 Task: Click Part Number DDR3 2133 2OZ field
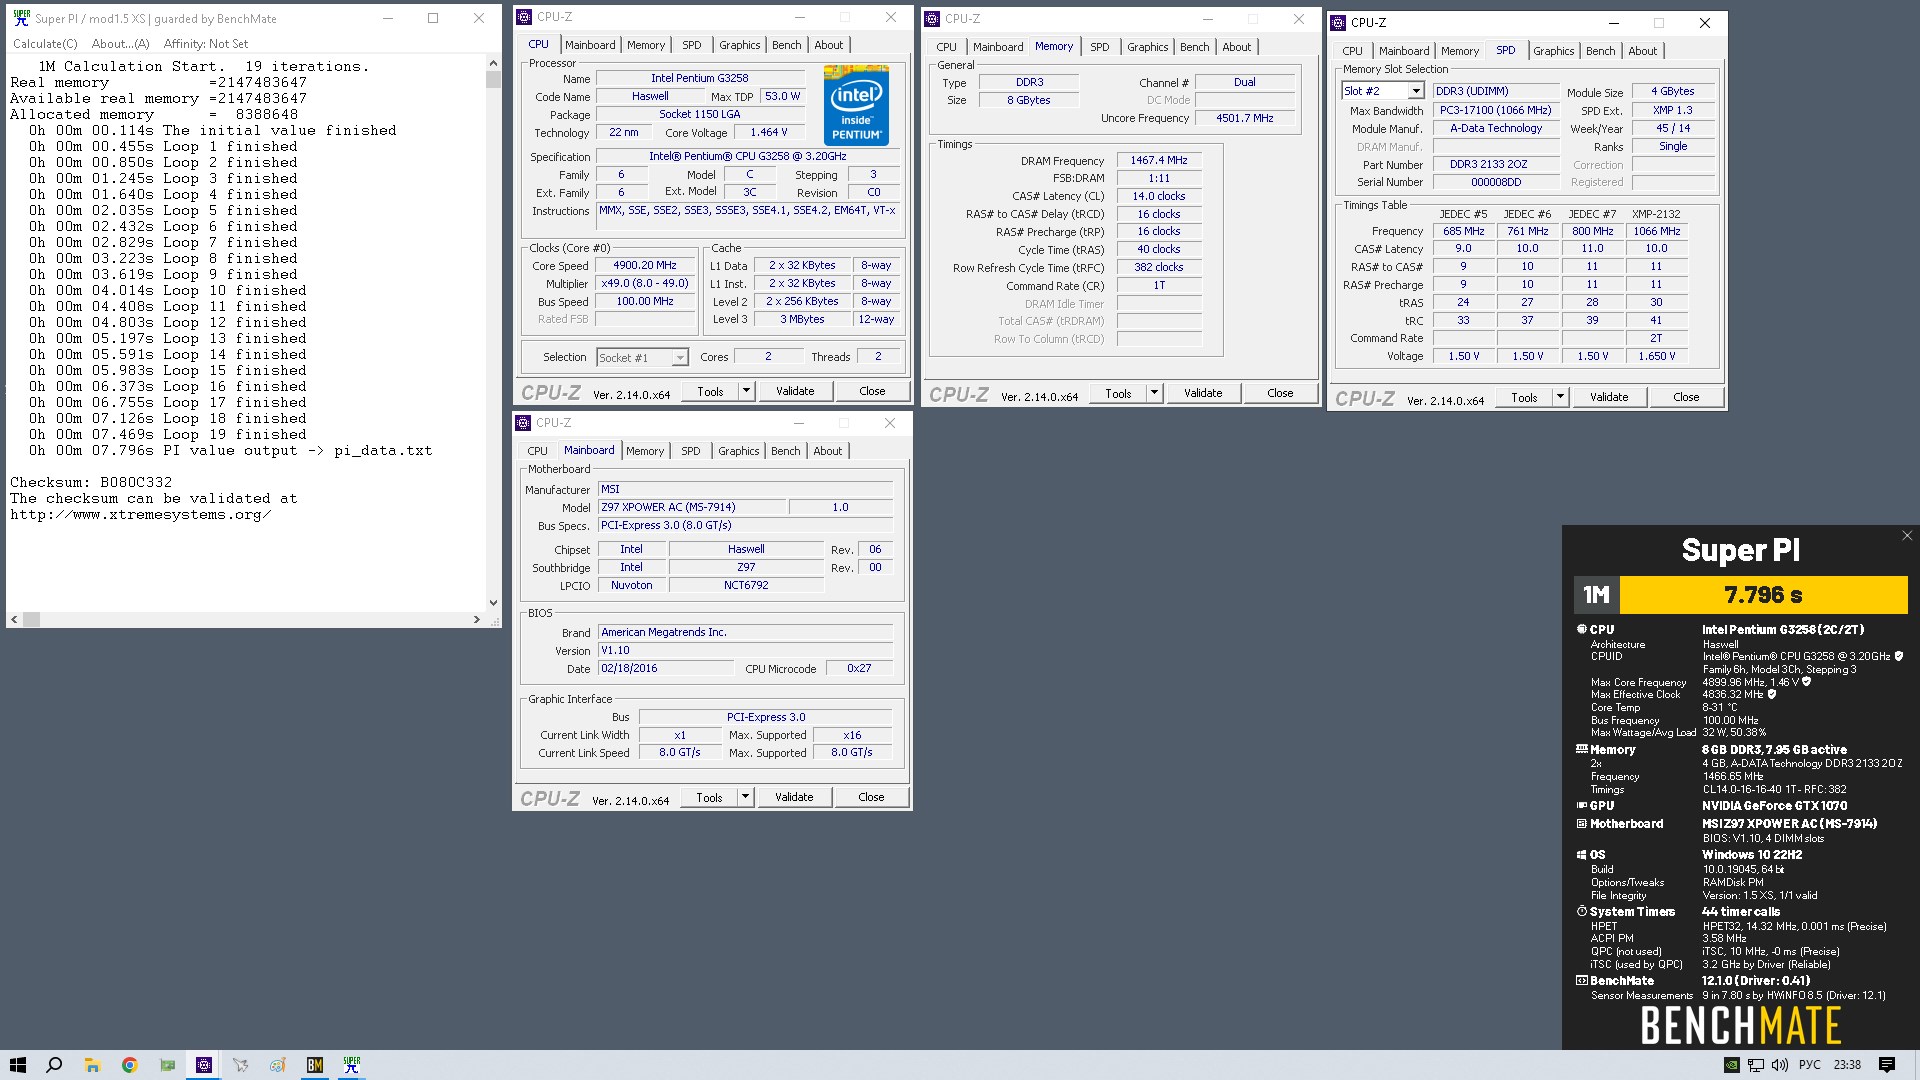pyautogui.click(x=1496, y=164)
